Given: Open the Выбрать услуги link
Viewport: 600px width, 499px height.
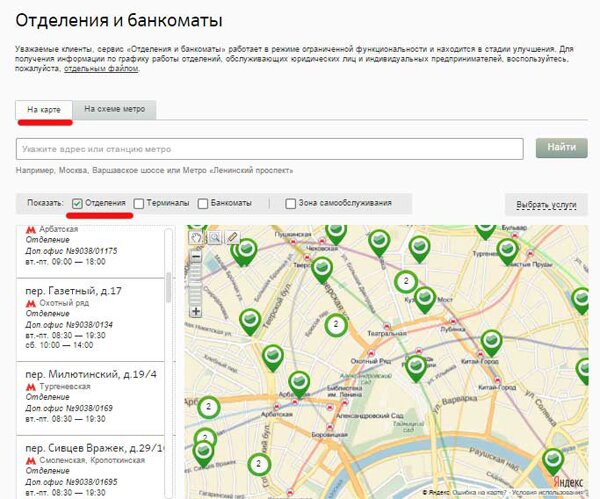Looking at the screenshot, I should pyautogui.click(x=546, y=204).
